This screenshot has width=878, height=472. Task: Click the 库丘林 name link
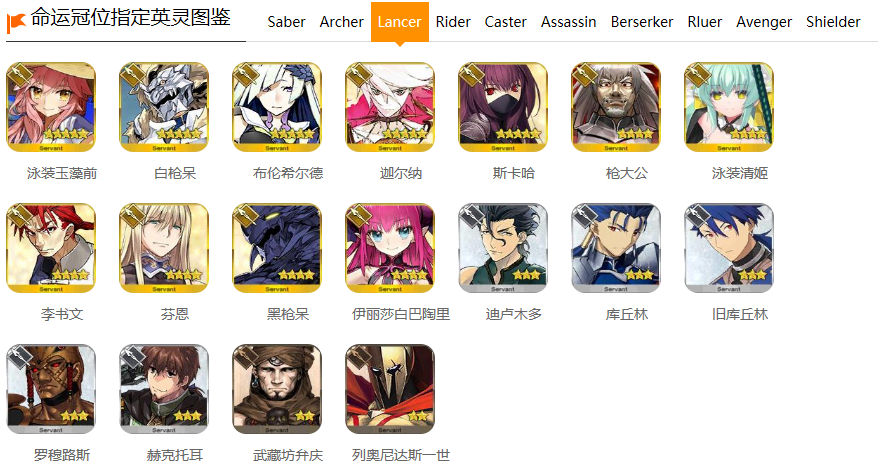(627, 314)
